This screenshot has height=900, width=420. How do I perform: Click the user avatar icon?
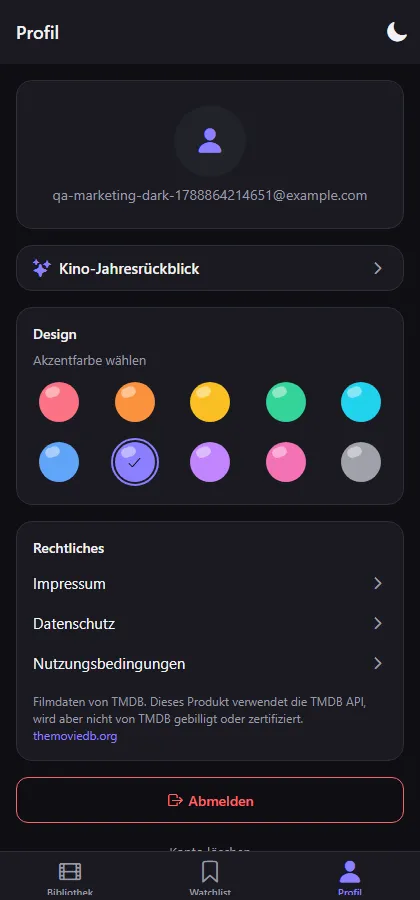click(210, 141)
